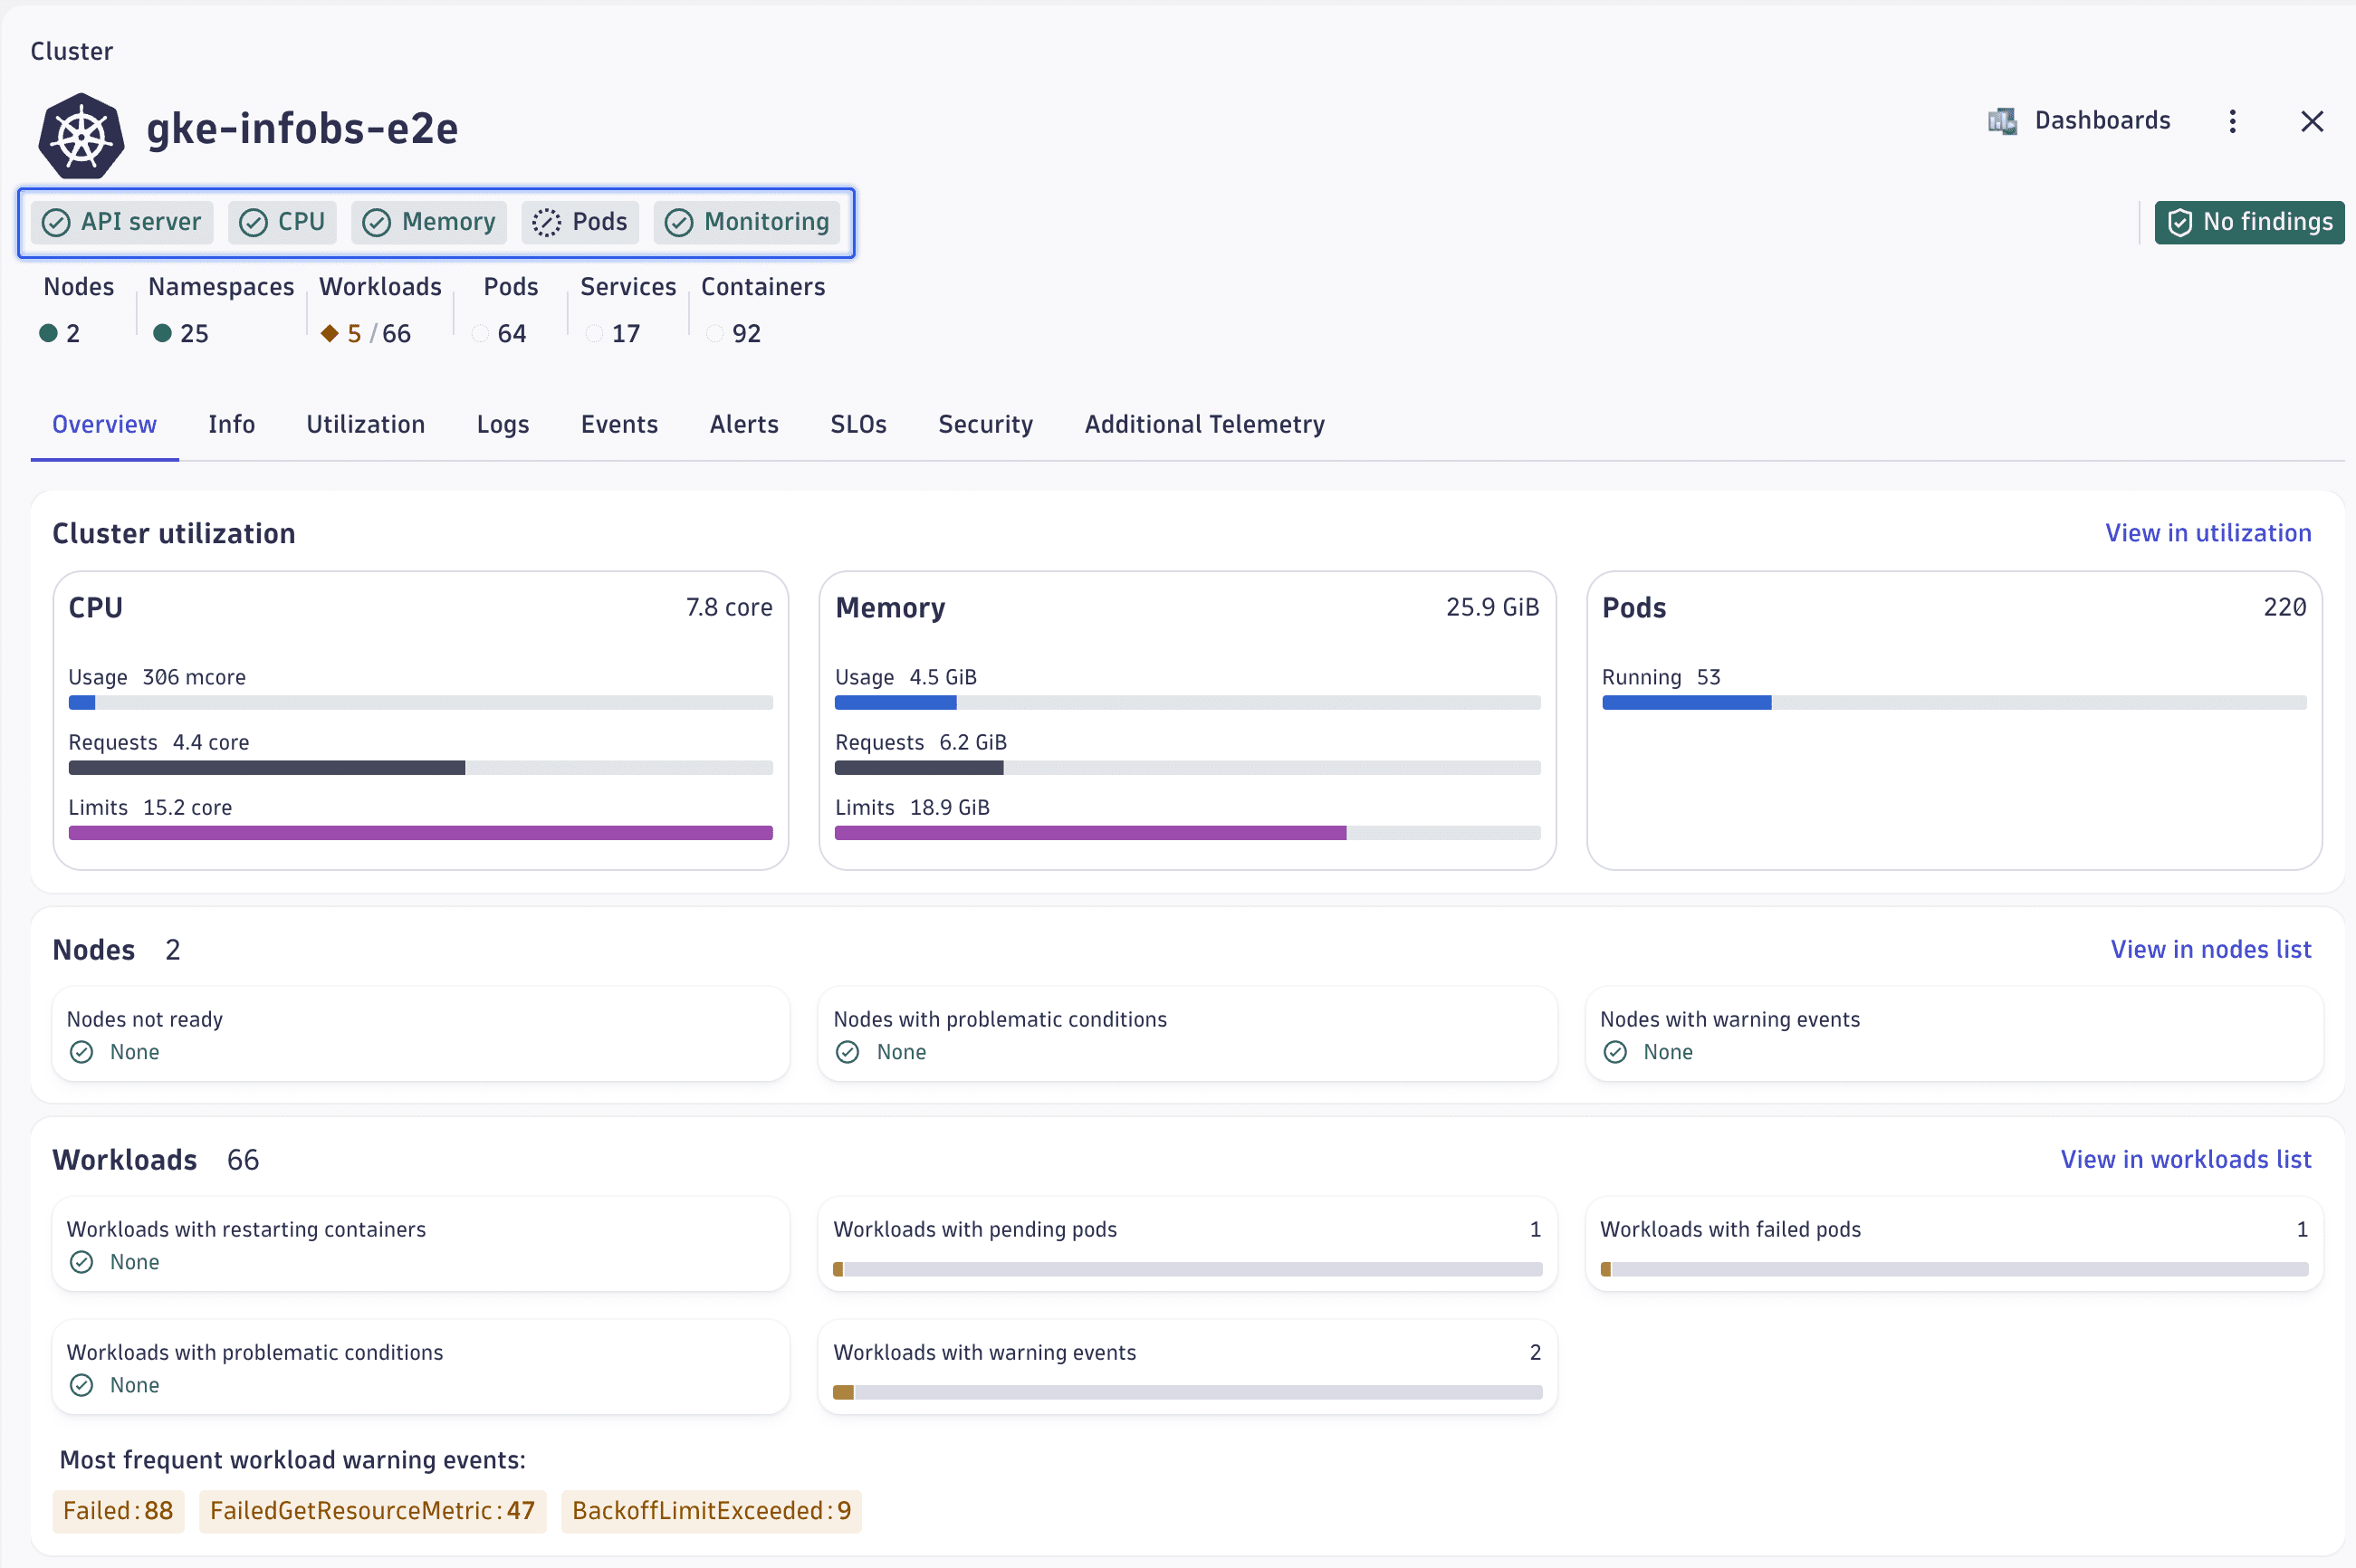Click the Pods Running 53 bar
Viewport: 2356px width, 1568px height.
tap(1954, 703)
